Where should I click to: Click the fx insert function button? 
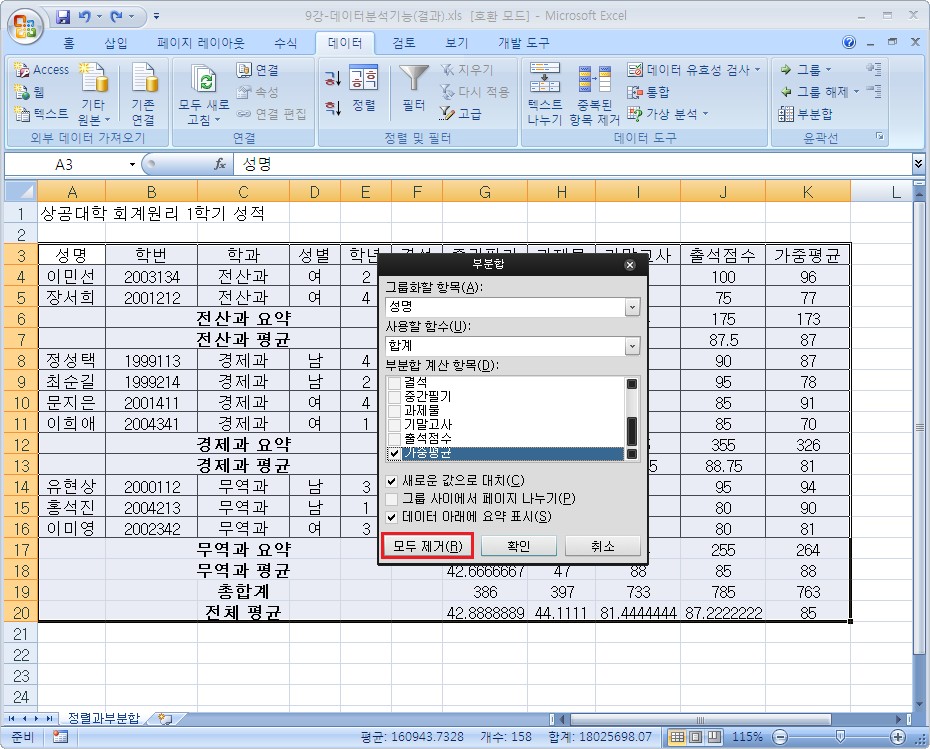(x=219, y=164)
